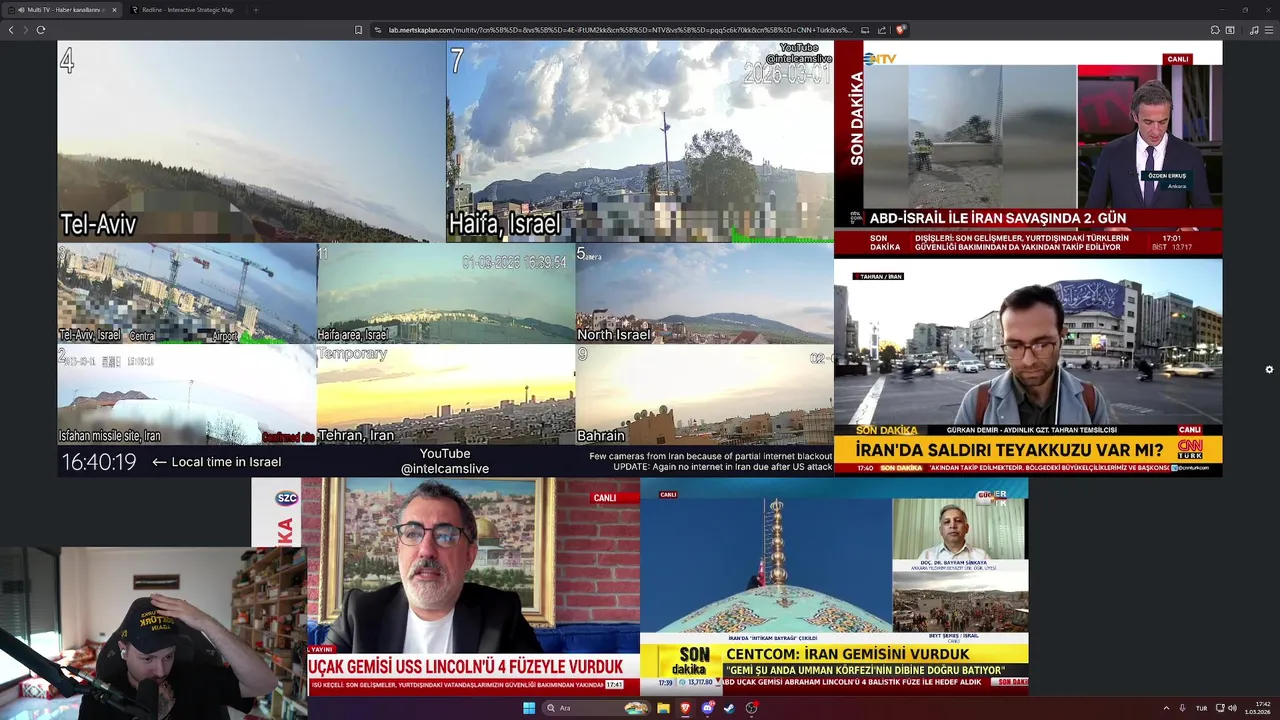Click the SZC TV live stream video

(446, 586)
